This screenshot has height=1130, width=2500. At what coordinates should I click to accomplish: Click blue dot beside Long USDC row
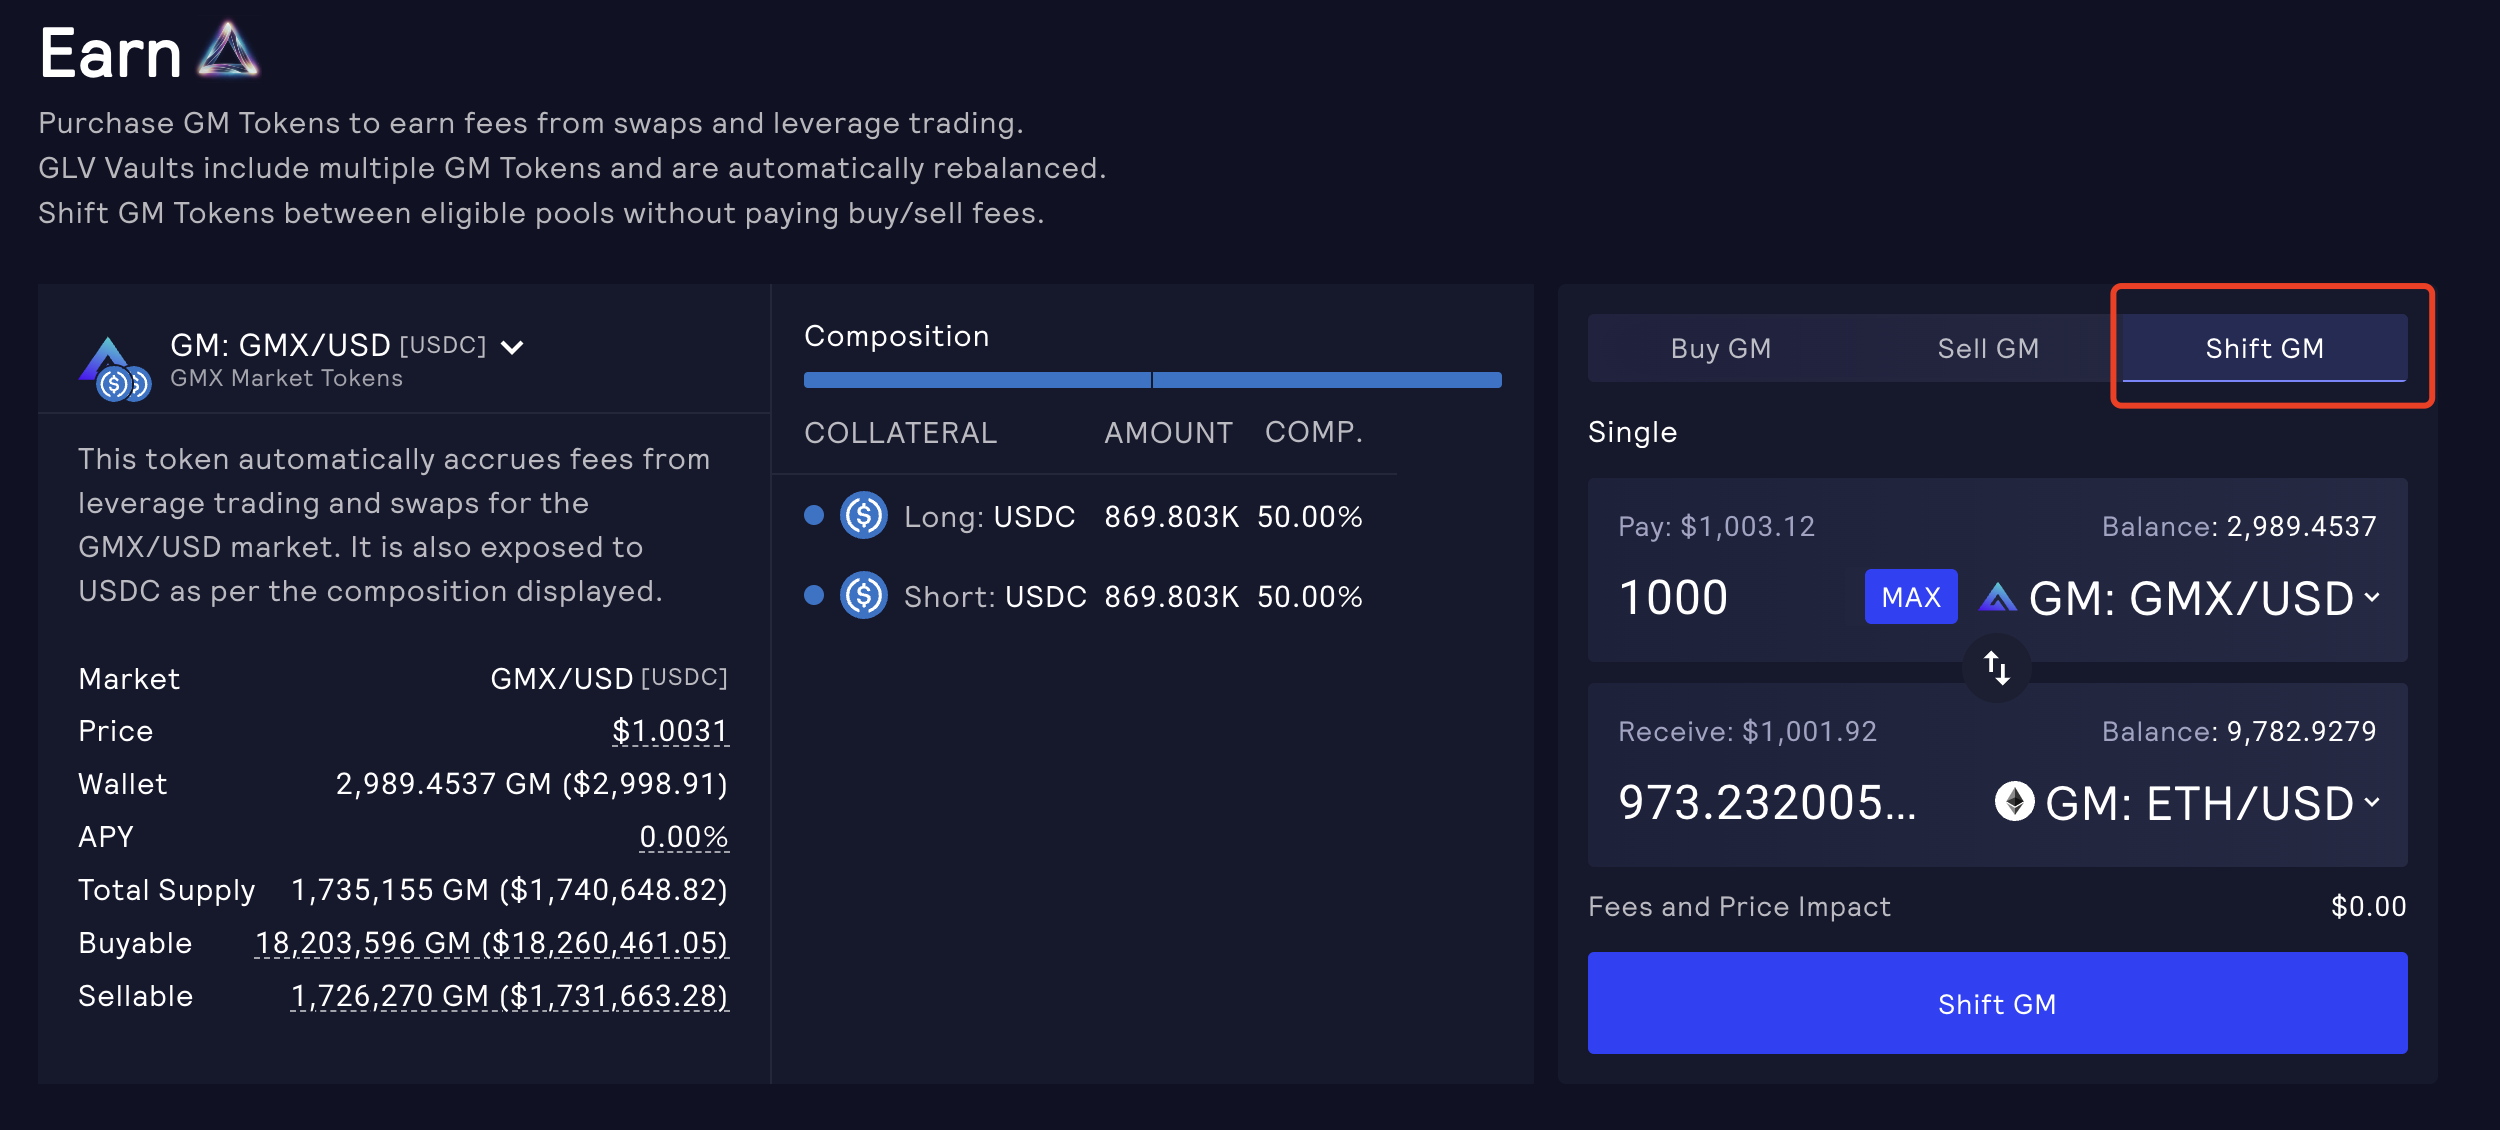(814, 515)
